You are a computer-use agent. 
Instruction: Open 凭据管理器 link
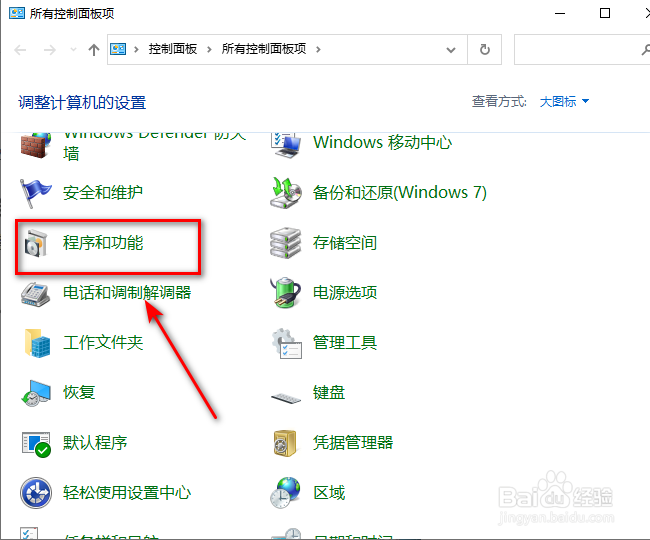[x=353, y=443]
